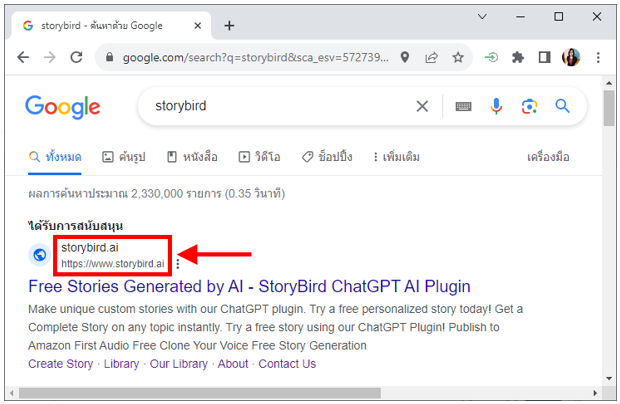Screen dimensions: 620x404
Task: Click the vertical scrollbar thumb
Action: 609,108
